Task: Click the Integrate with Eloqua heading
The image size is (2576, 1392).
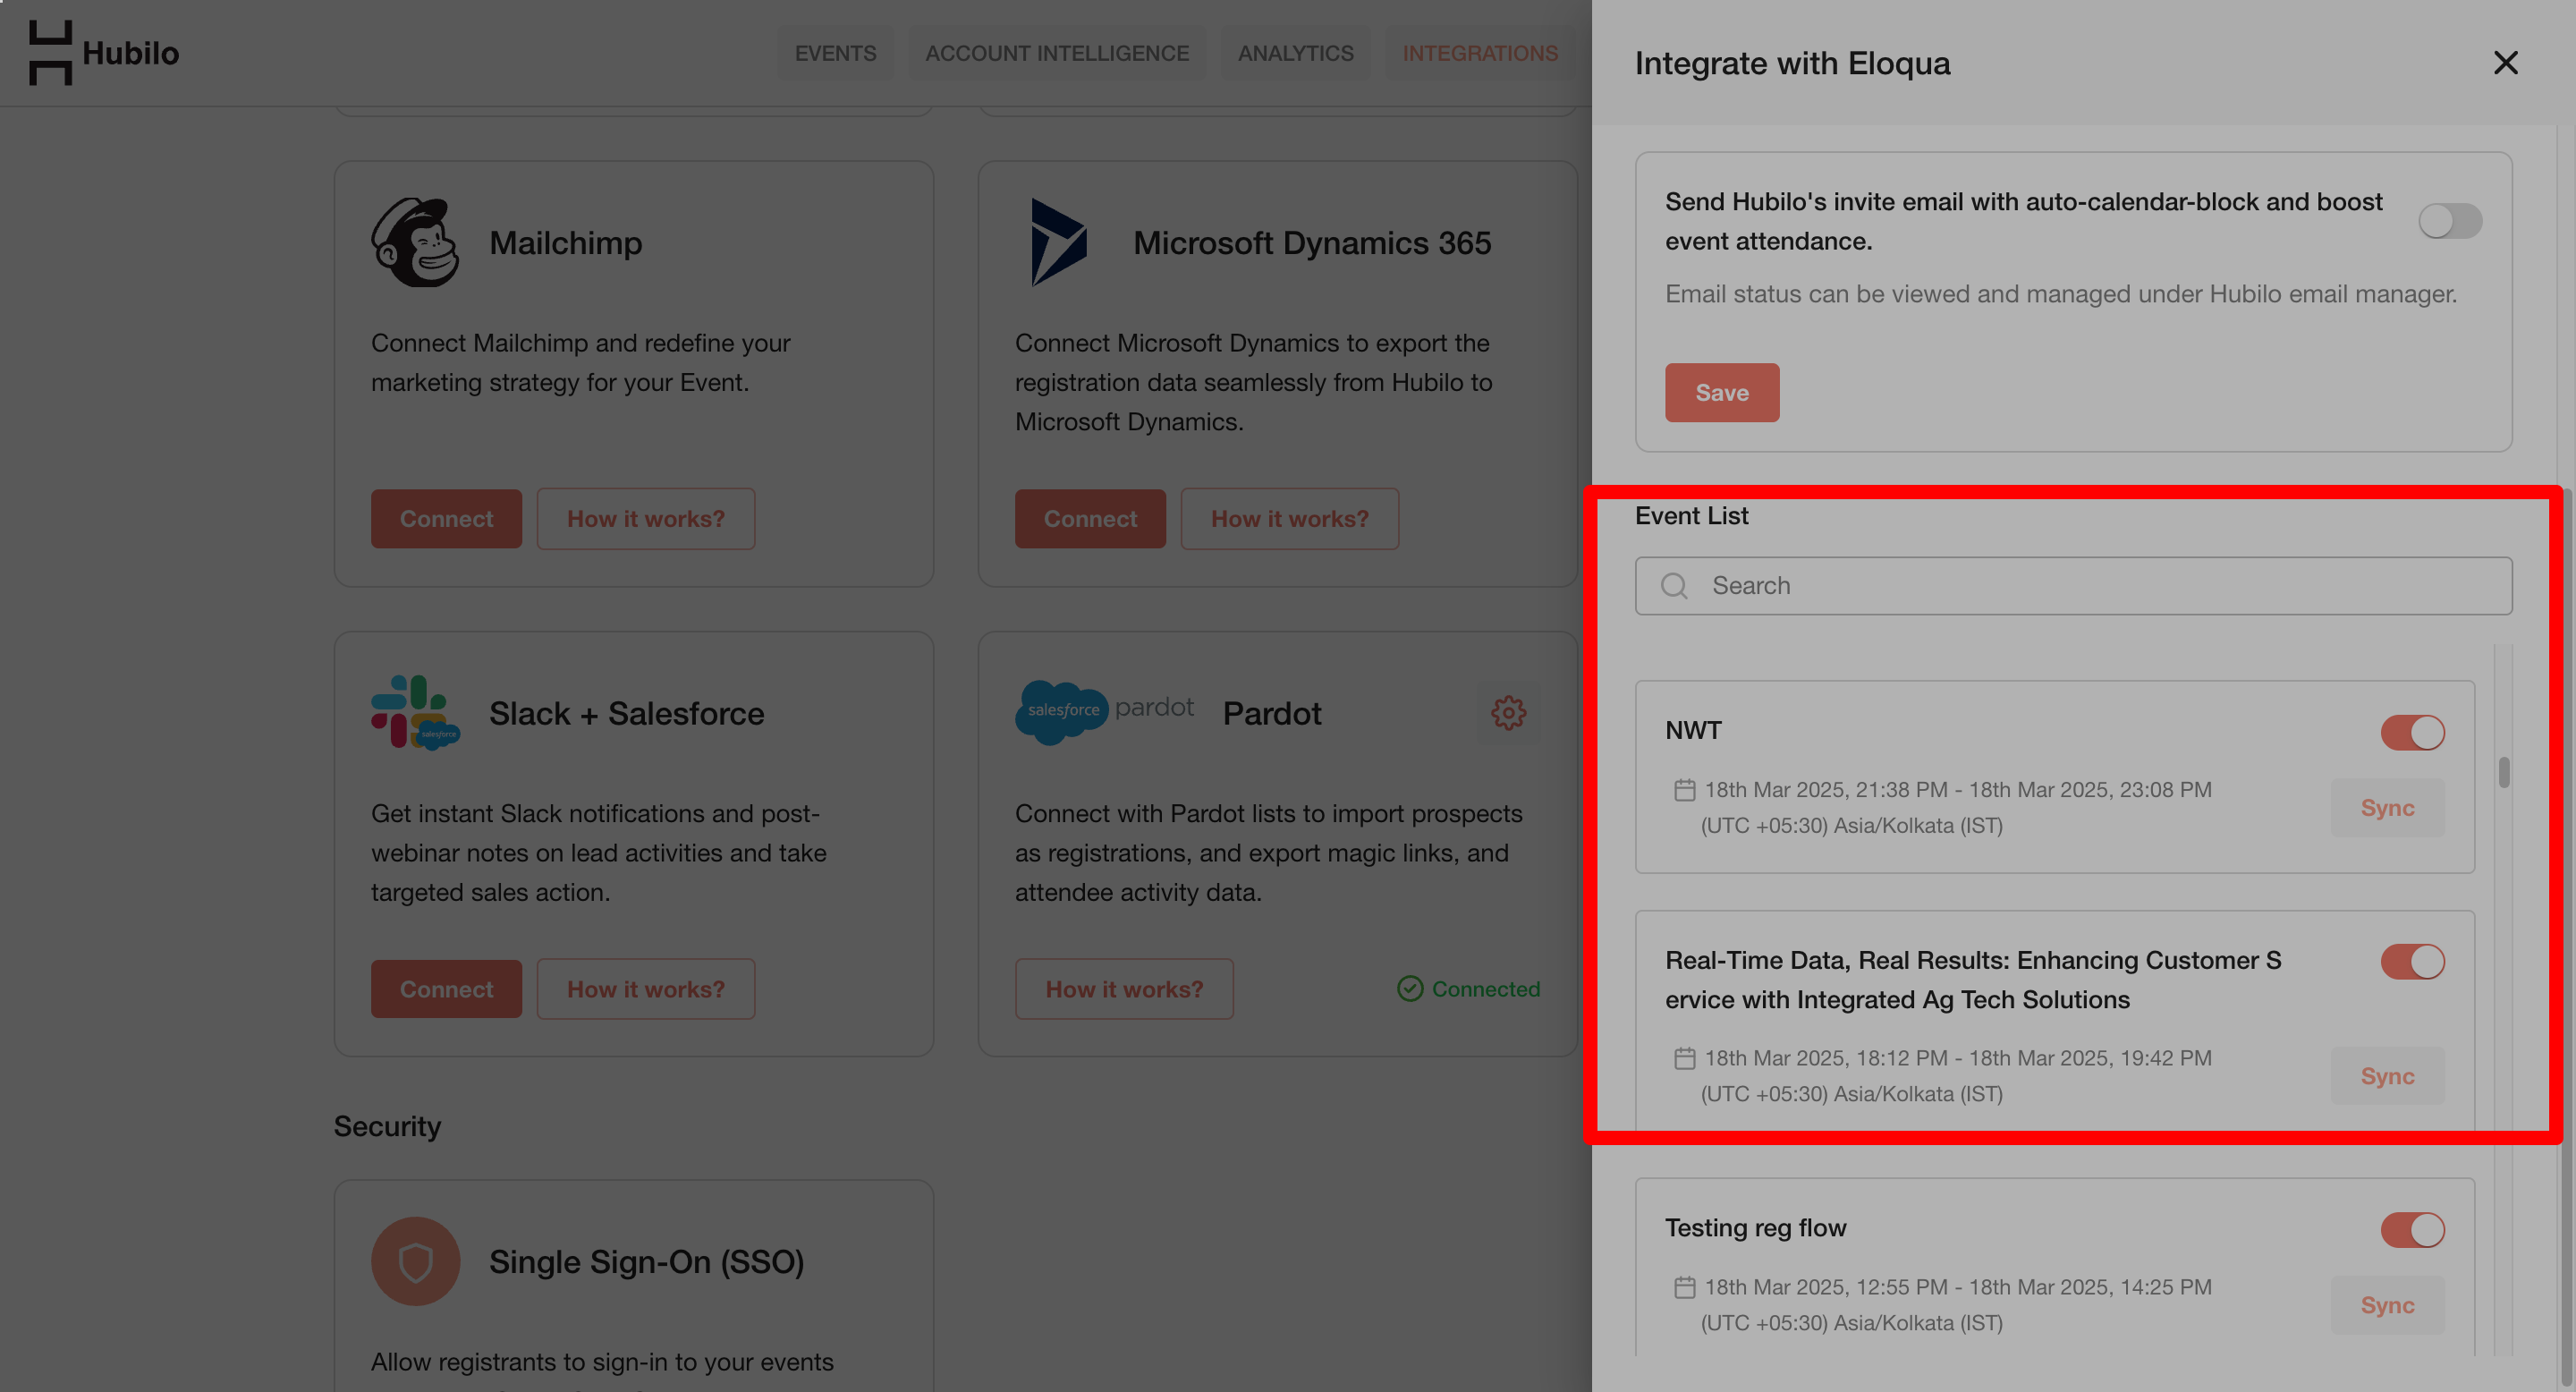Action: click(x=1792, y=63)
